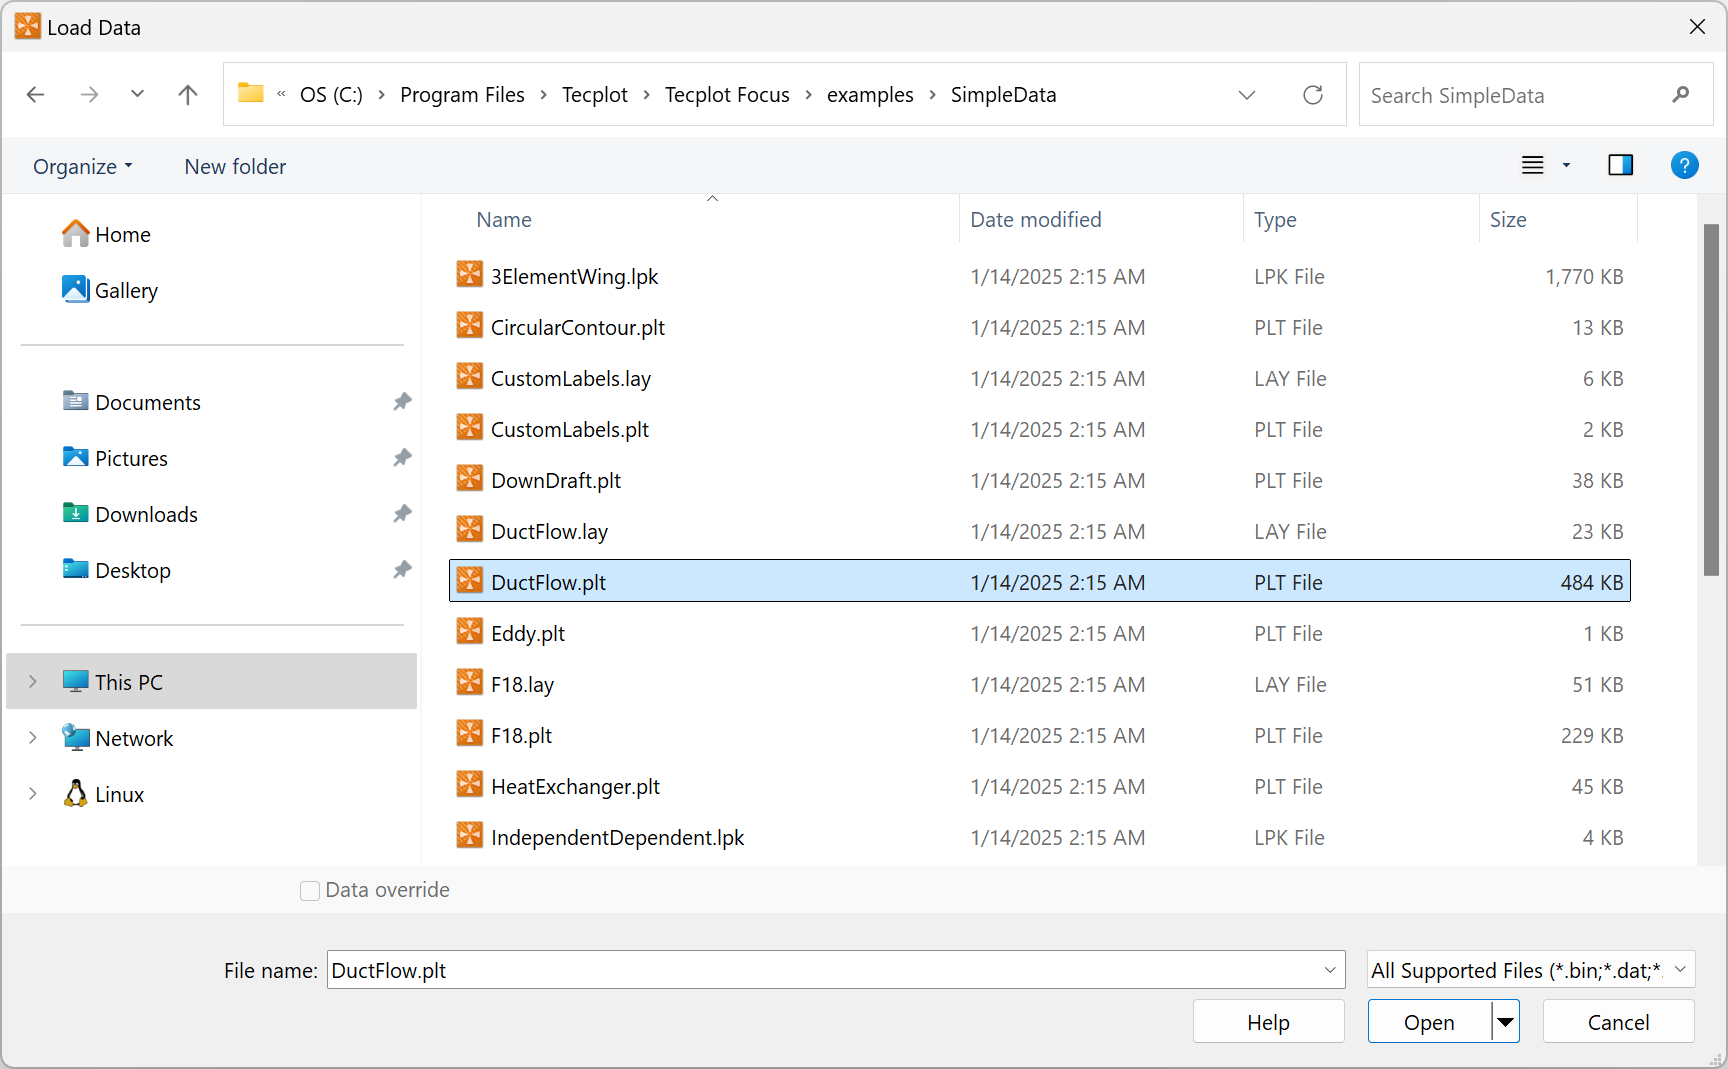1728x1069 pixels.
Task: Click the folder icon in address bar
Action: (250, 94)
